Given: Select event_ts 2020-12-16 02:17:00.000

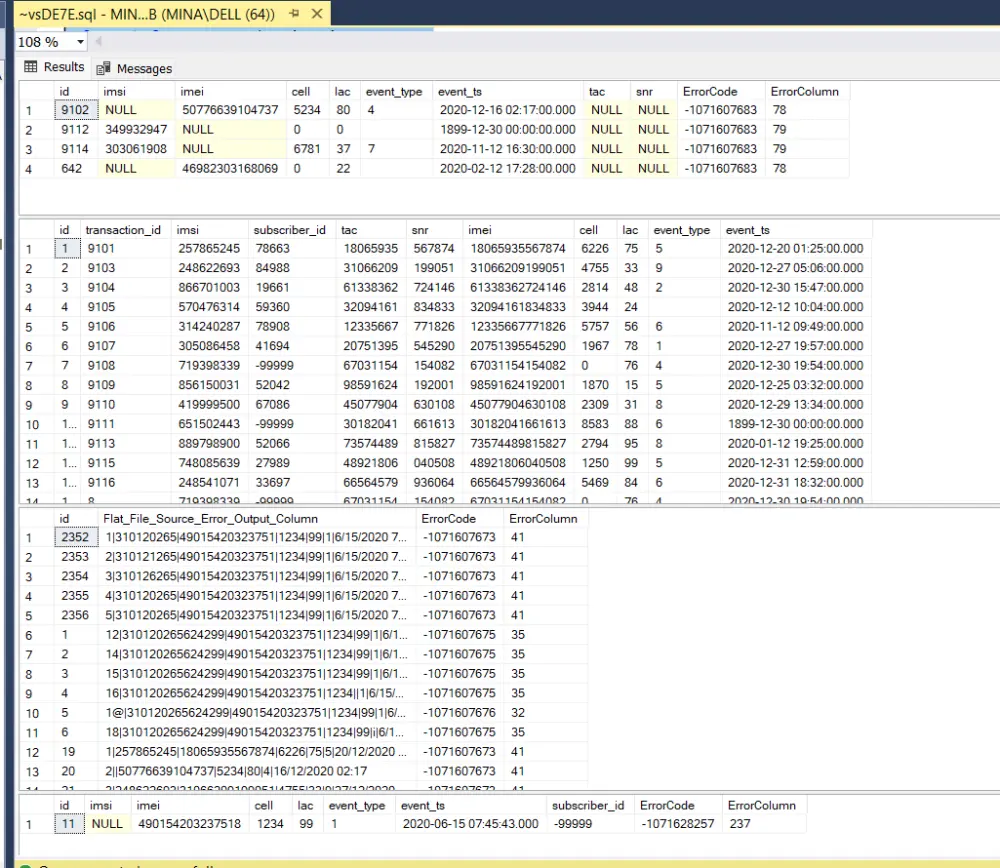Looking at the screenshot, I should pos(508,110).
